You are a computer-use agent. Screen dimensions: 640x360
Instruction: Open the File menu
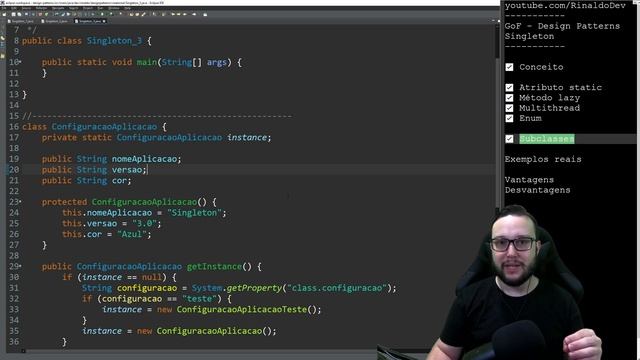tap(4, 8)
